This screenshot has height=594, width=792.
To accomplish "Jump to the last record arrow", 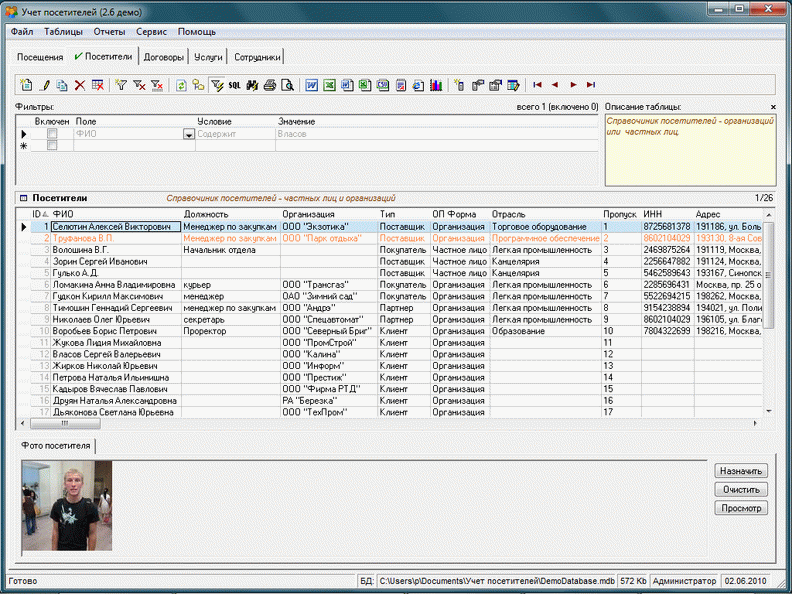I will [591, 85].
